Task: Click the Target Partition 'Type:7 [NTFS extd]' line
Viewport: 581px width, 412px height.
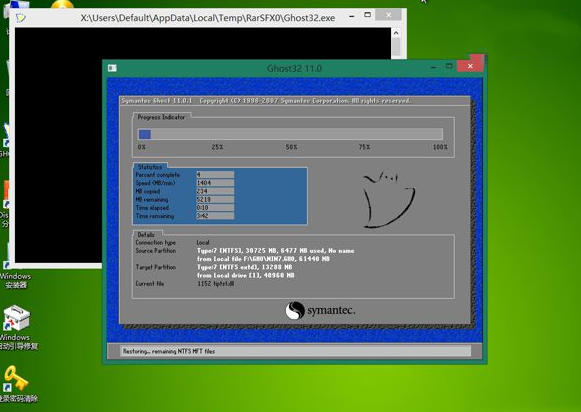Action: click(x=245, y=267)
